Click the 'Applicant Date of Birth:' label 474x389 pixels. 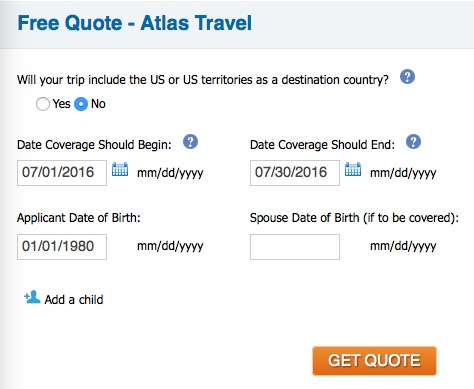point(79,218)
